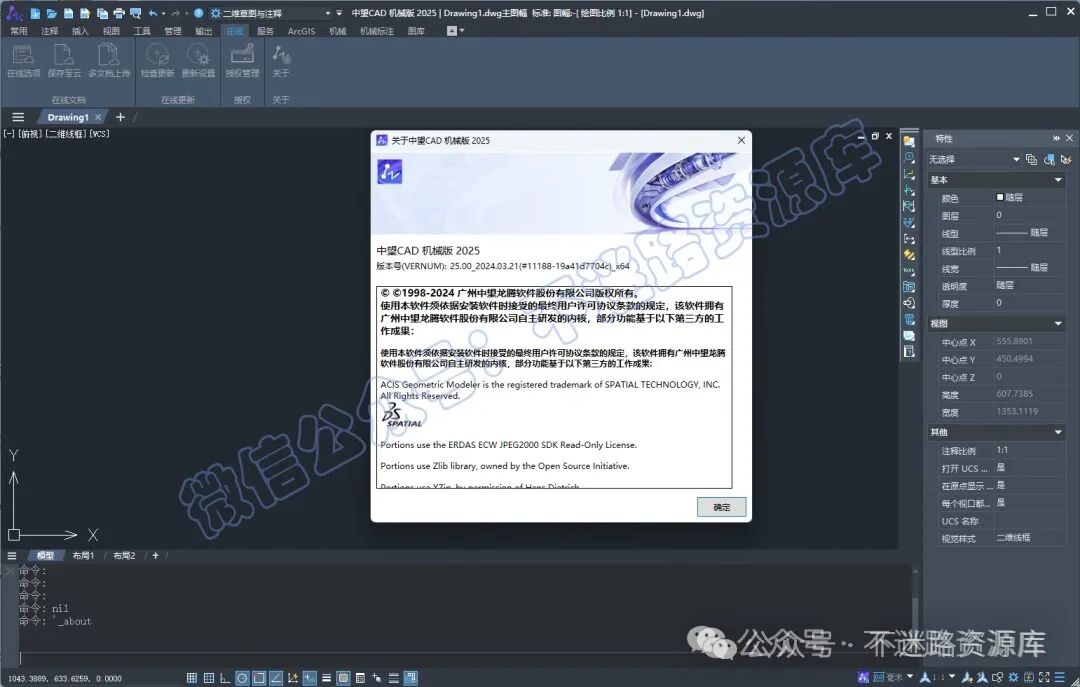
Task: Toggle lineweight display in the status bar
Action: click(x=326, y=678)
